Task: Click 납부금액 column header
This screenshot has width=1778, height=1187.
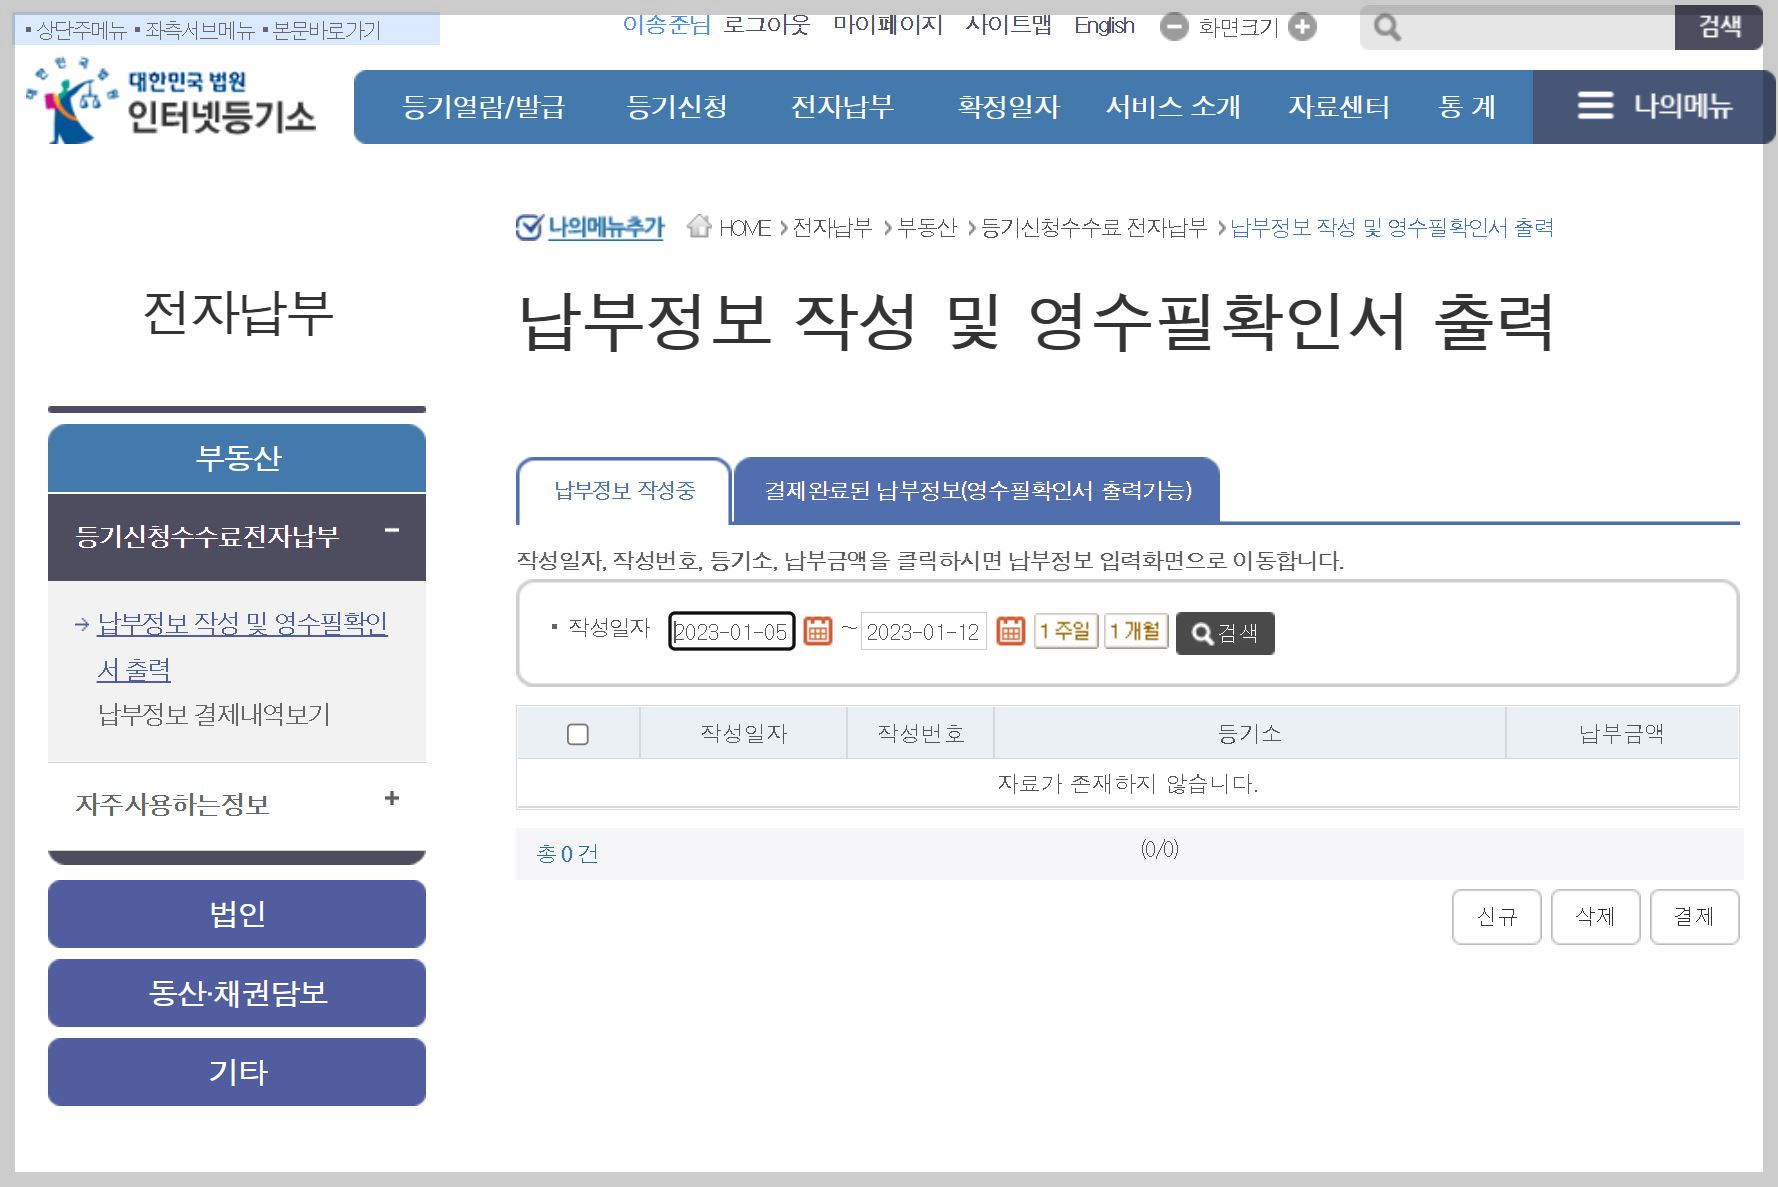Action: click(1622, 733)
